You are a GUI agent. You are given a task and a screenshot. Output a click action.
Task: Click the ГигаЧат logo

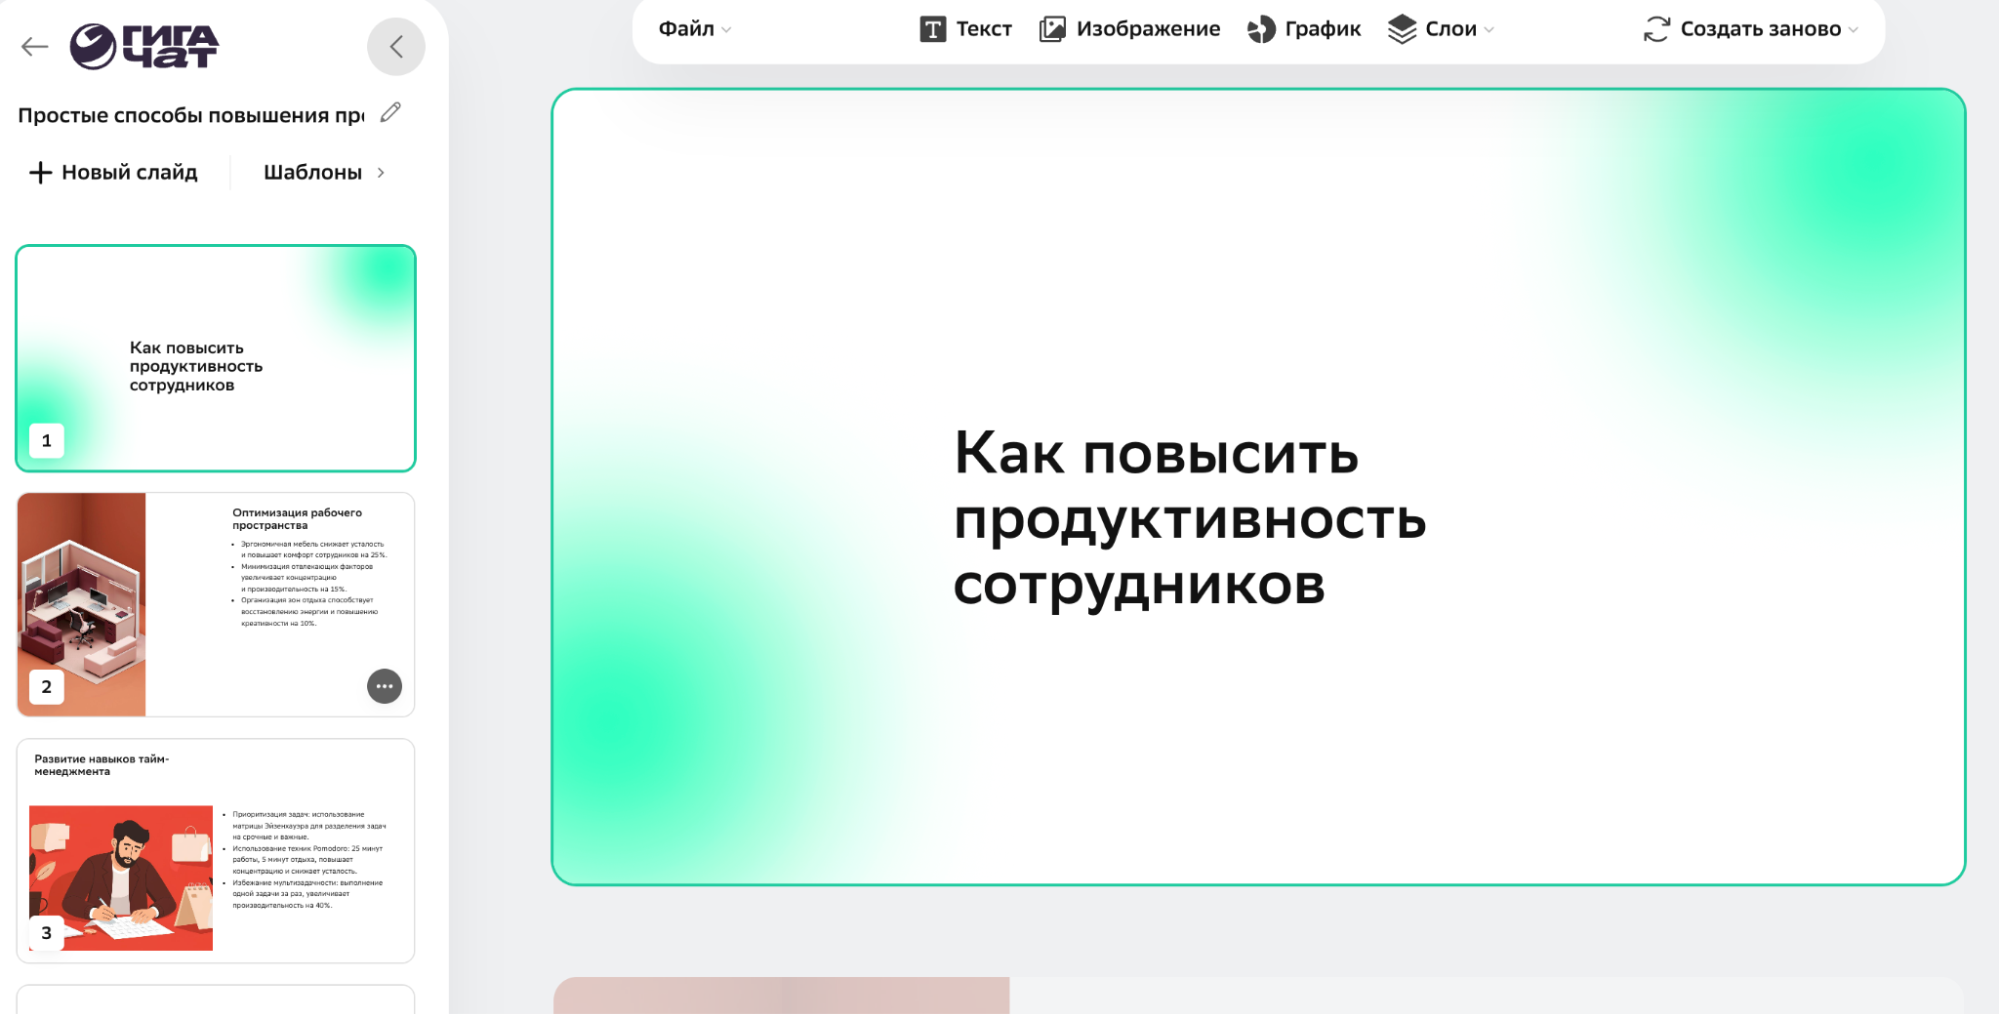point(145,46)
